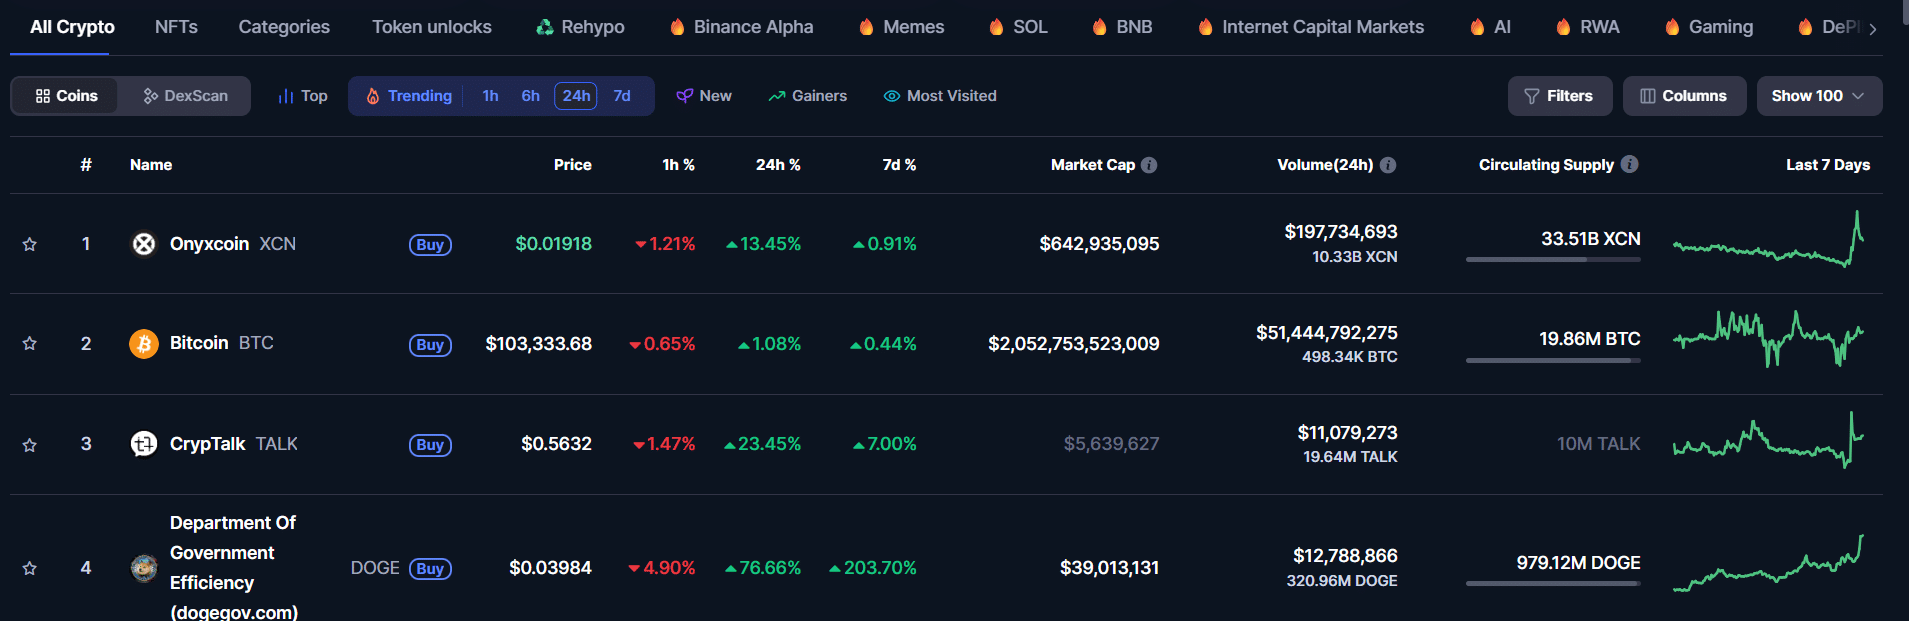Select the All Crypto tab
Viewport: 1909px width, 621px height.
coord(72,27)
